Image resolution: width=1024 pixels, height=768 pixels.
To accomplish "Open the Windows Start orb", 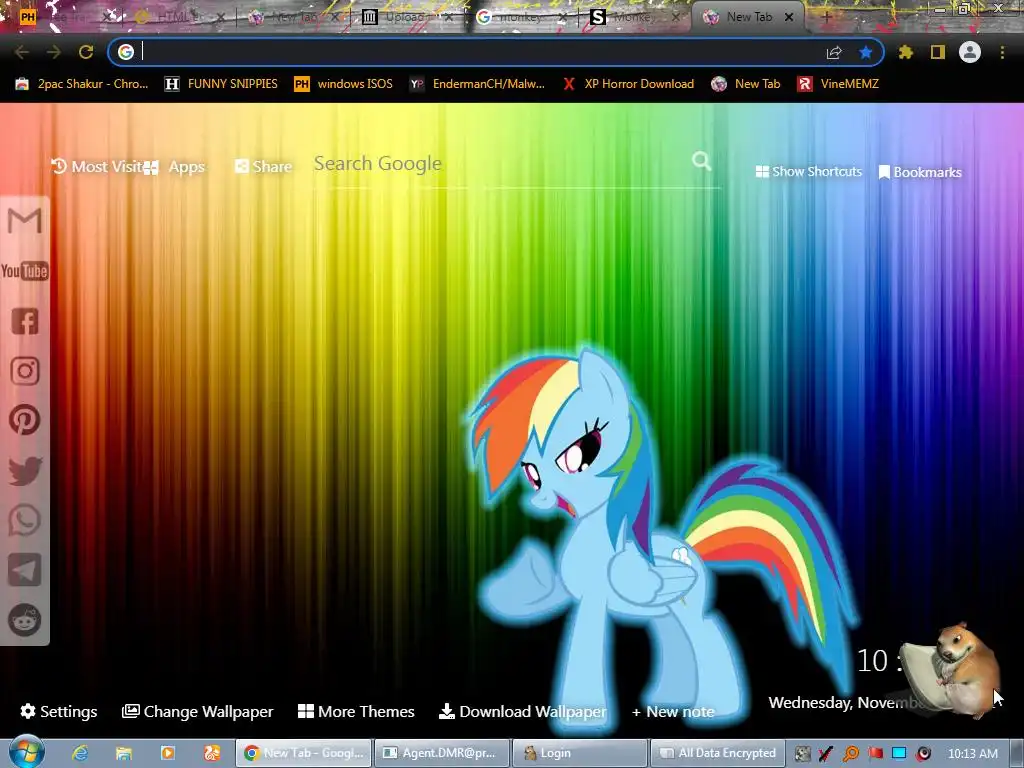I will coord(27,752).
